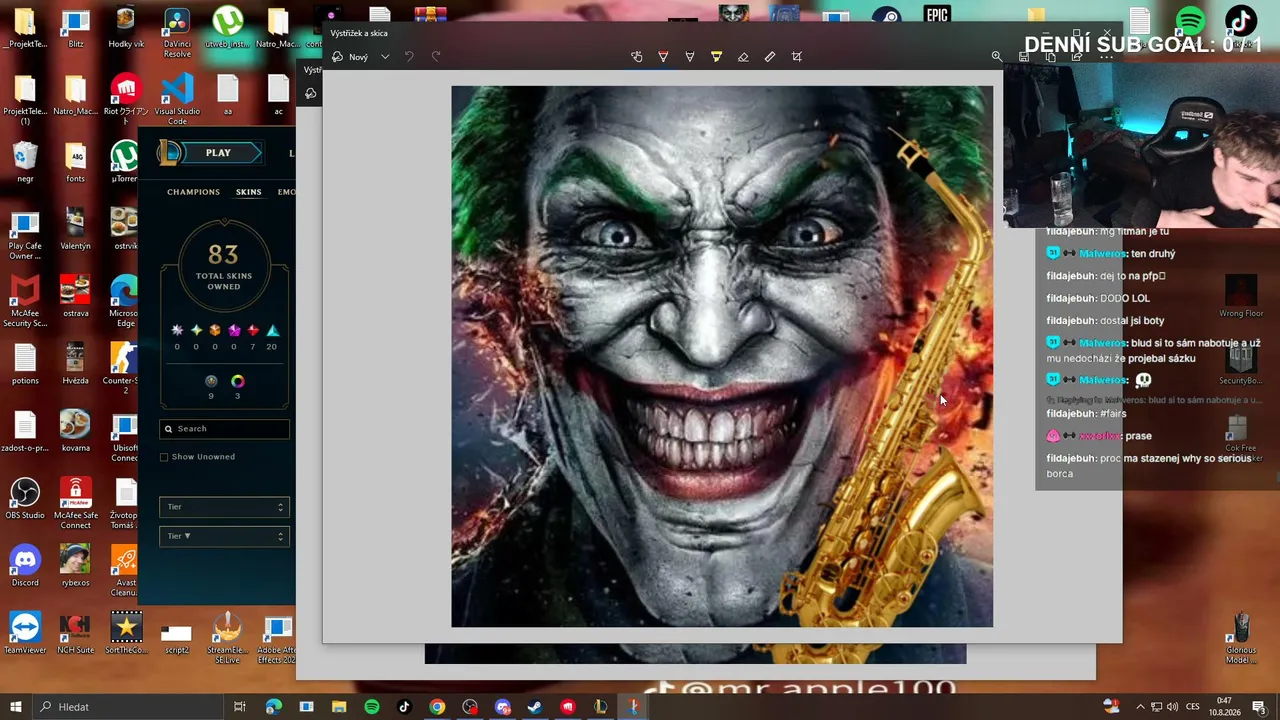Show hidden system tray icons
1280x720 pixels.
pyautogui.click(x=1140, y=707)
